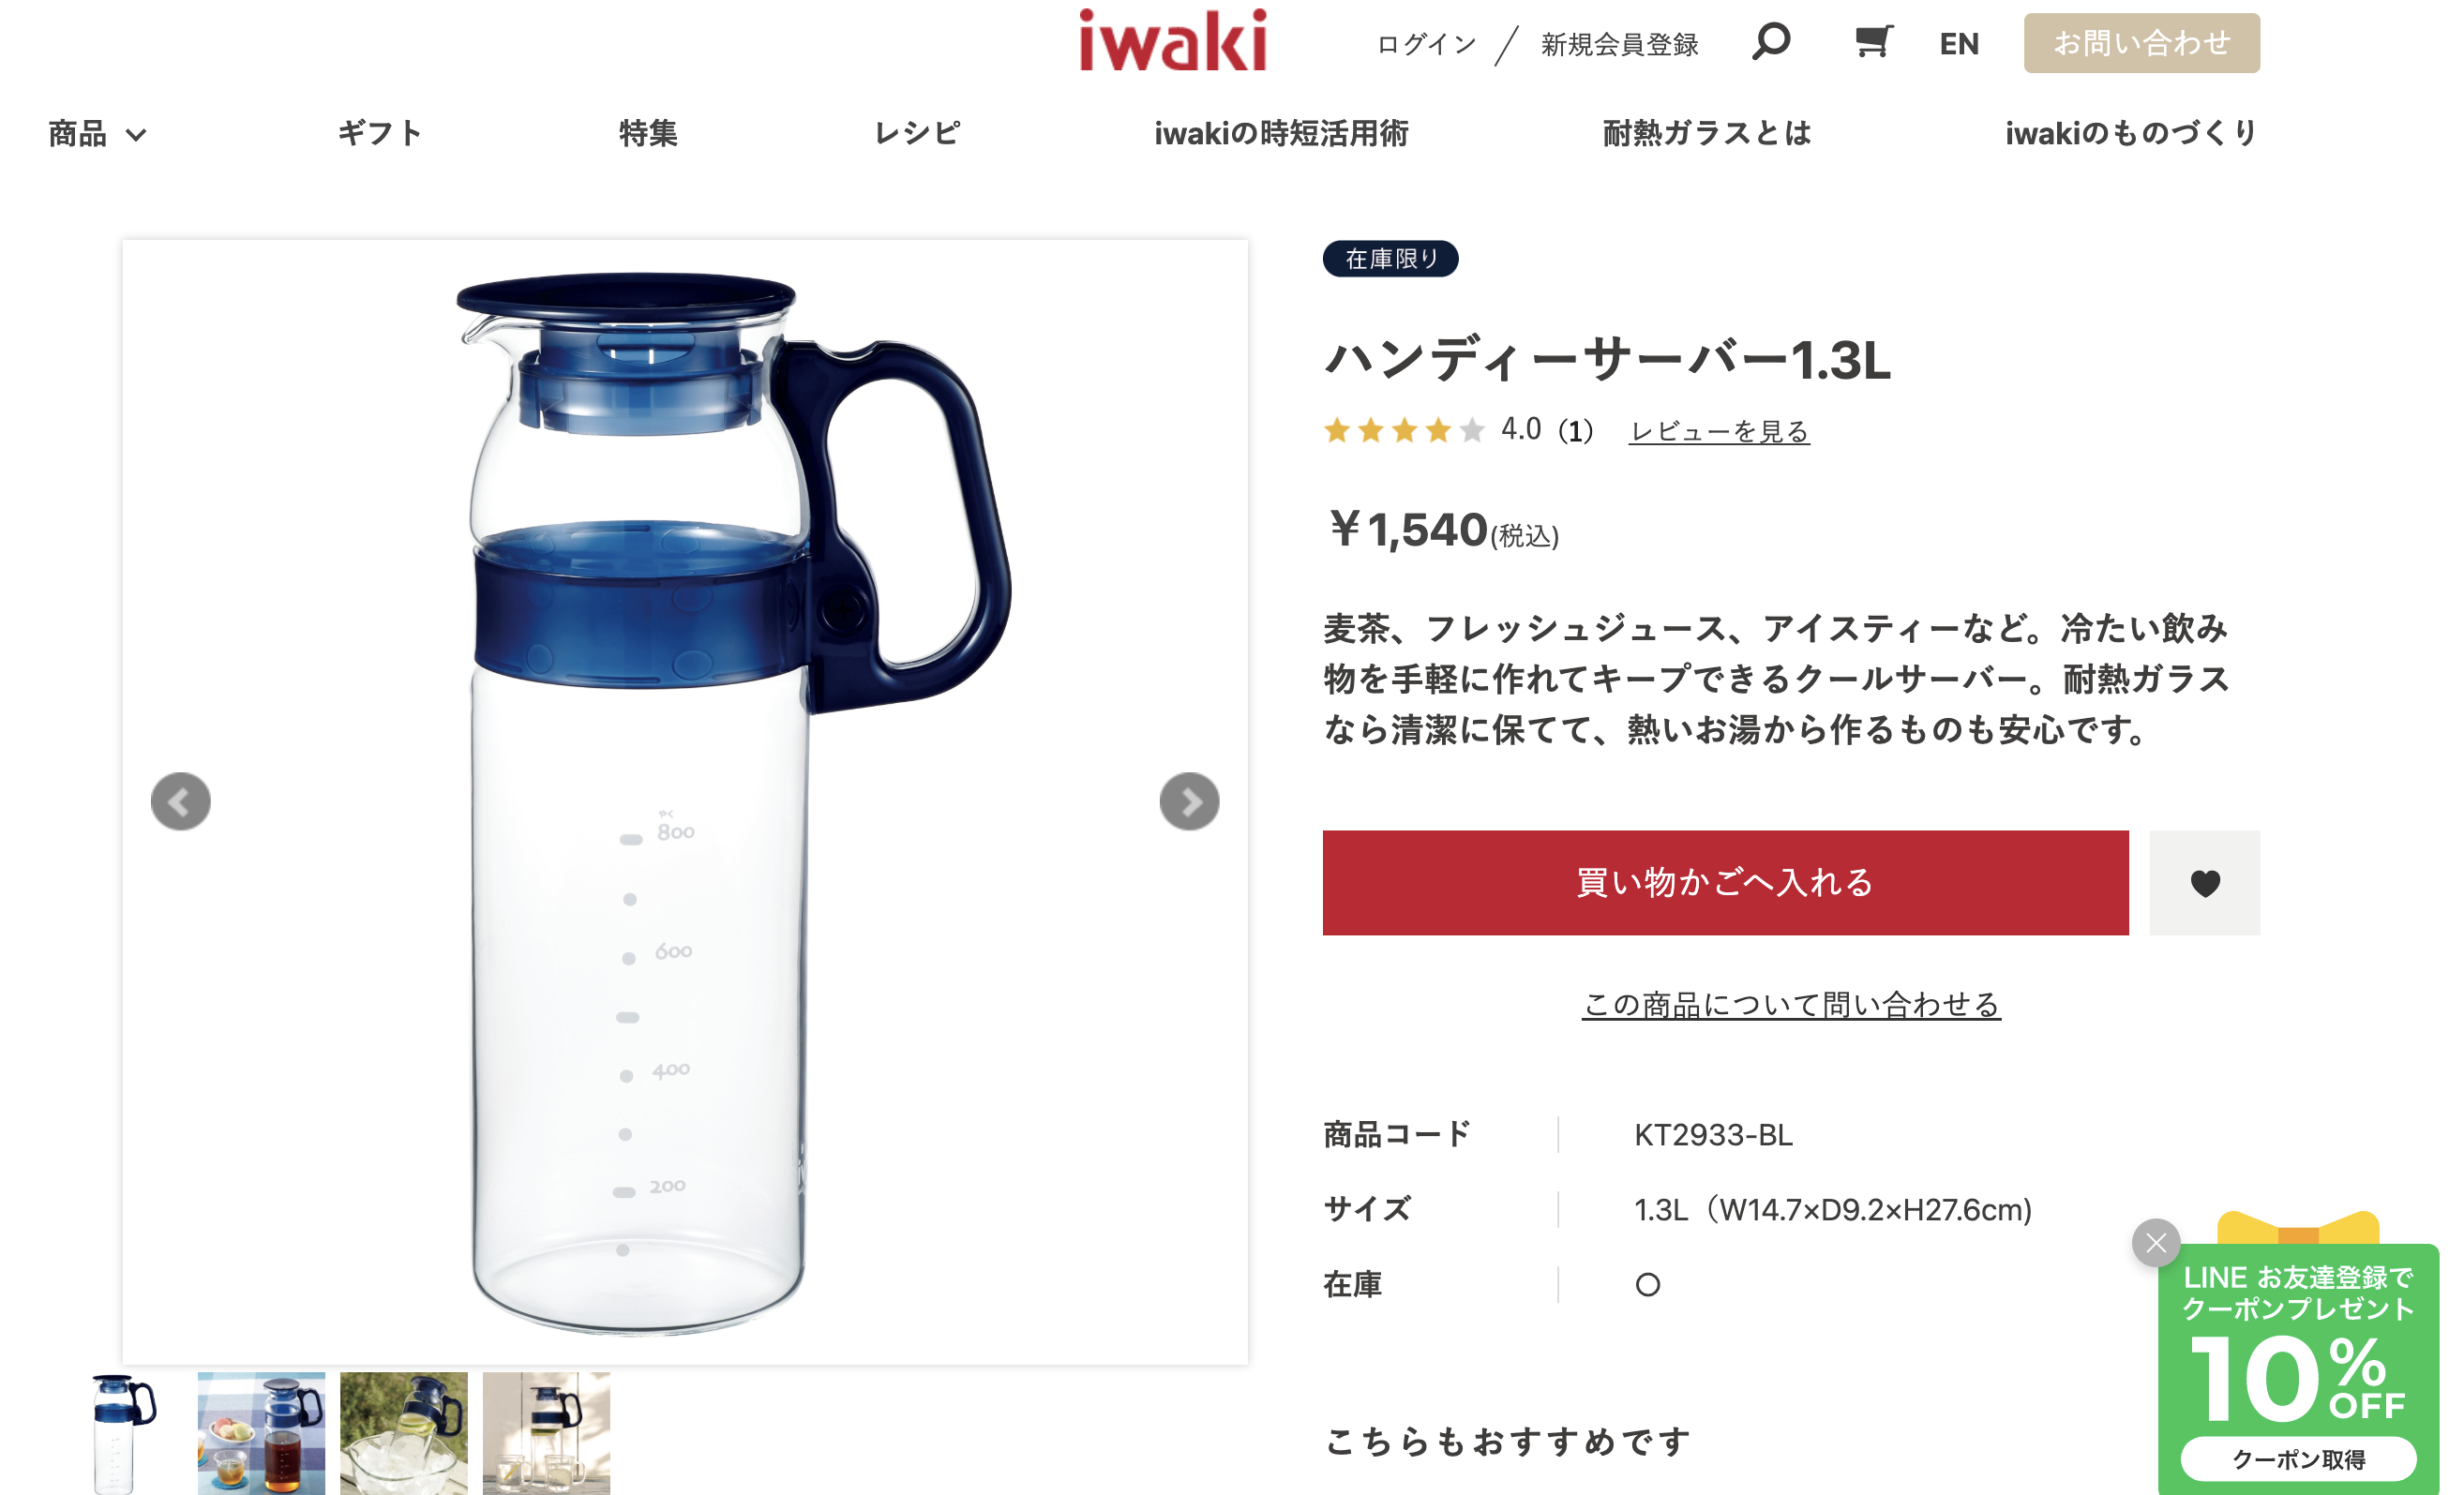Go to 耐熱ガラスとは page
This screenshot has width=2464, height=1495.
coord(1706,132)
